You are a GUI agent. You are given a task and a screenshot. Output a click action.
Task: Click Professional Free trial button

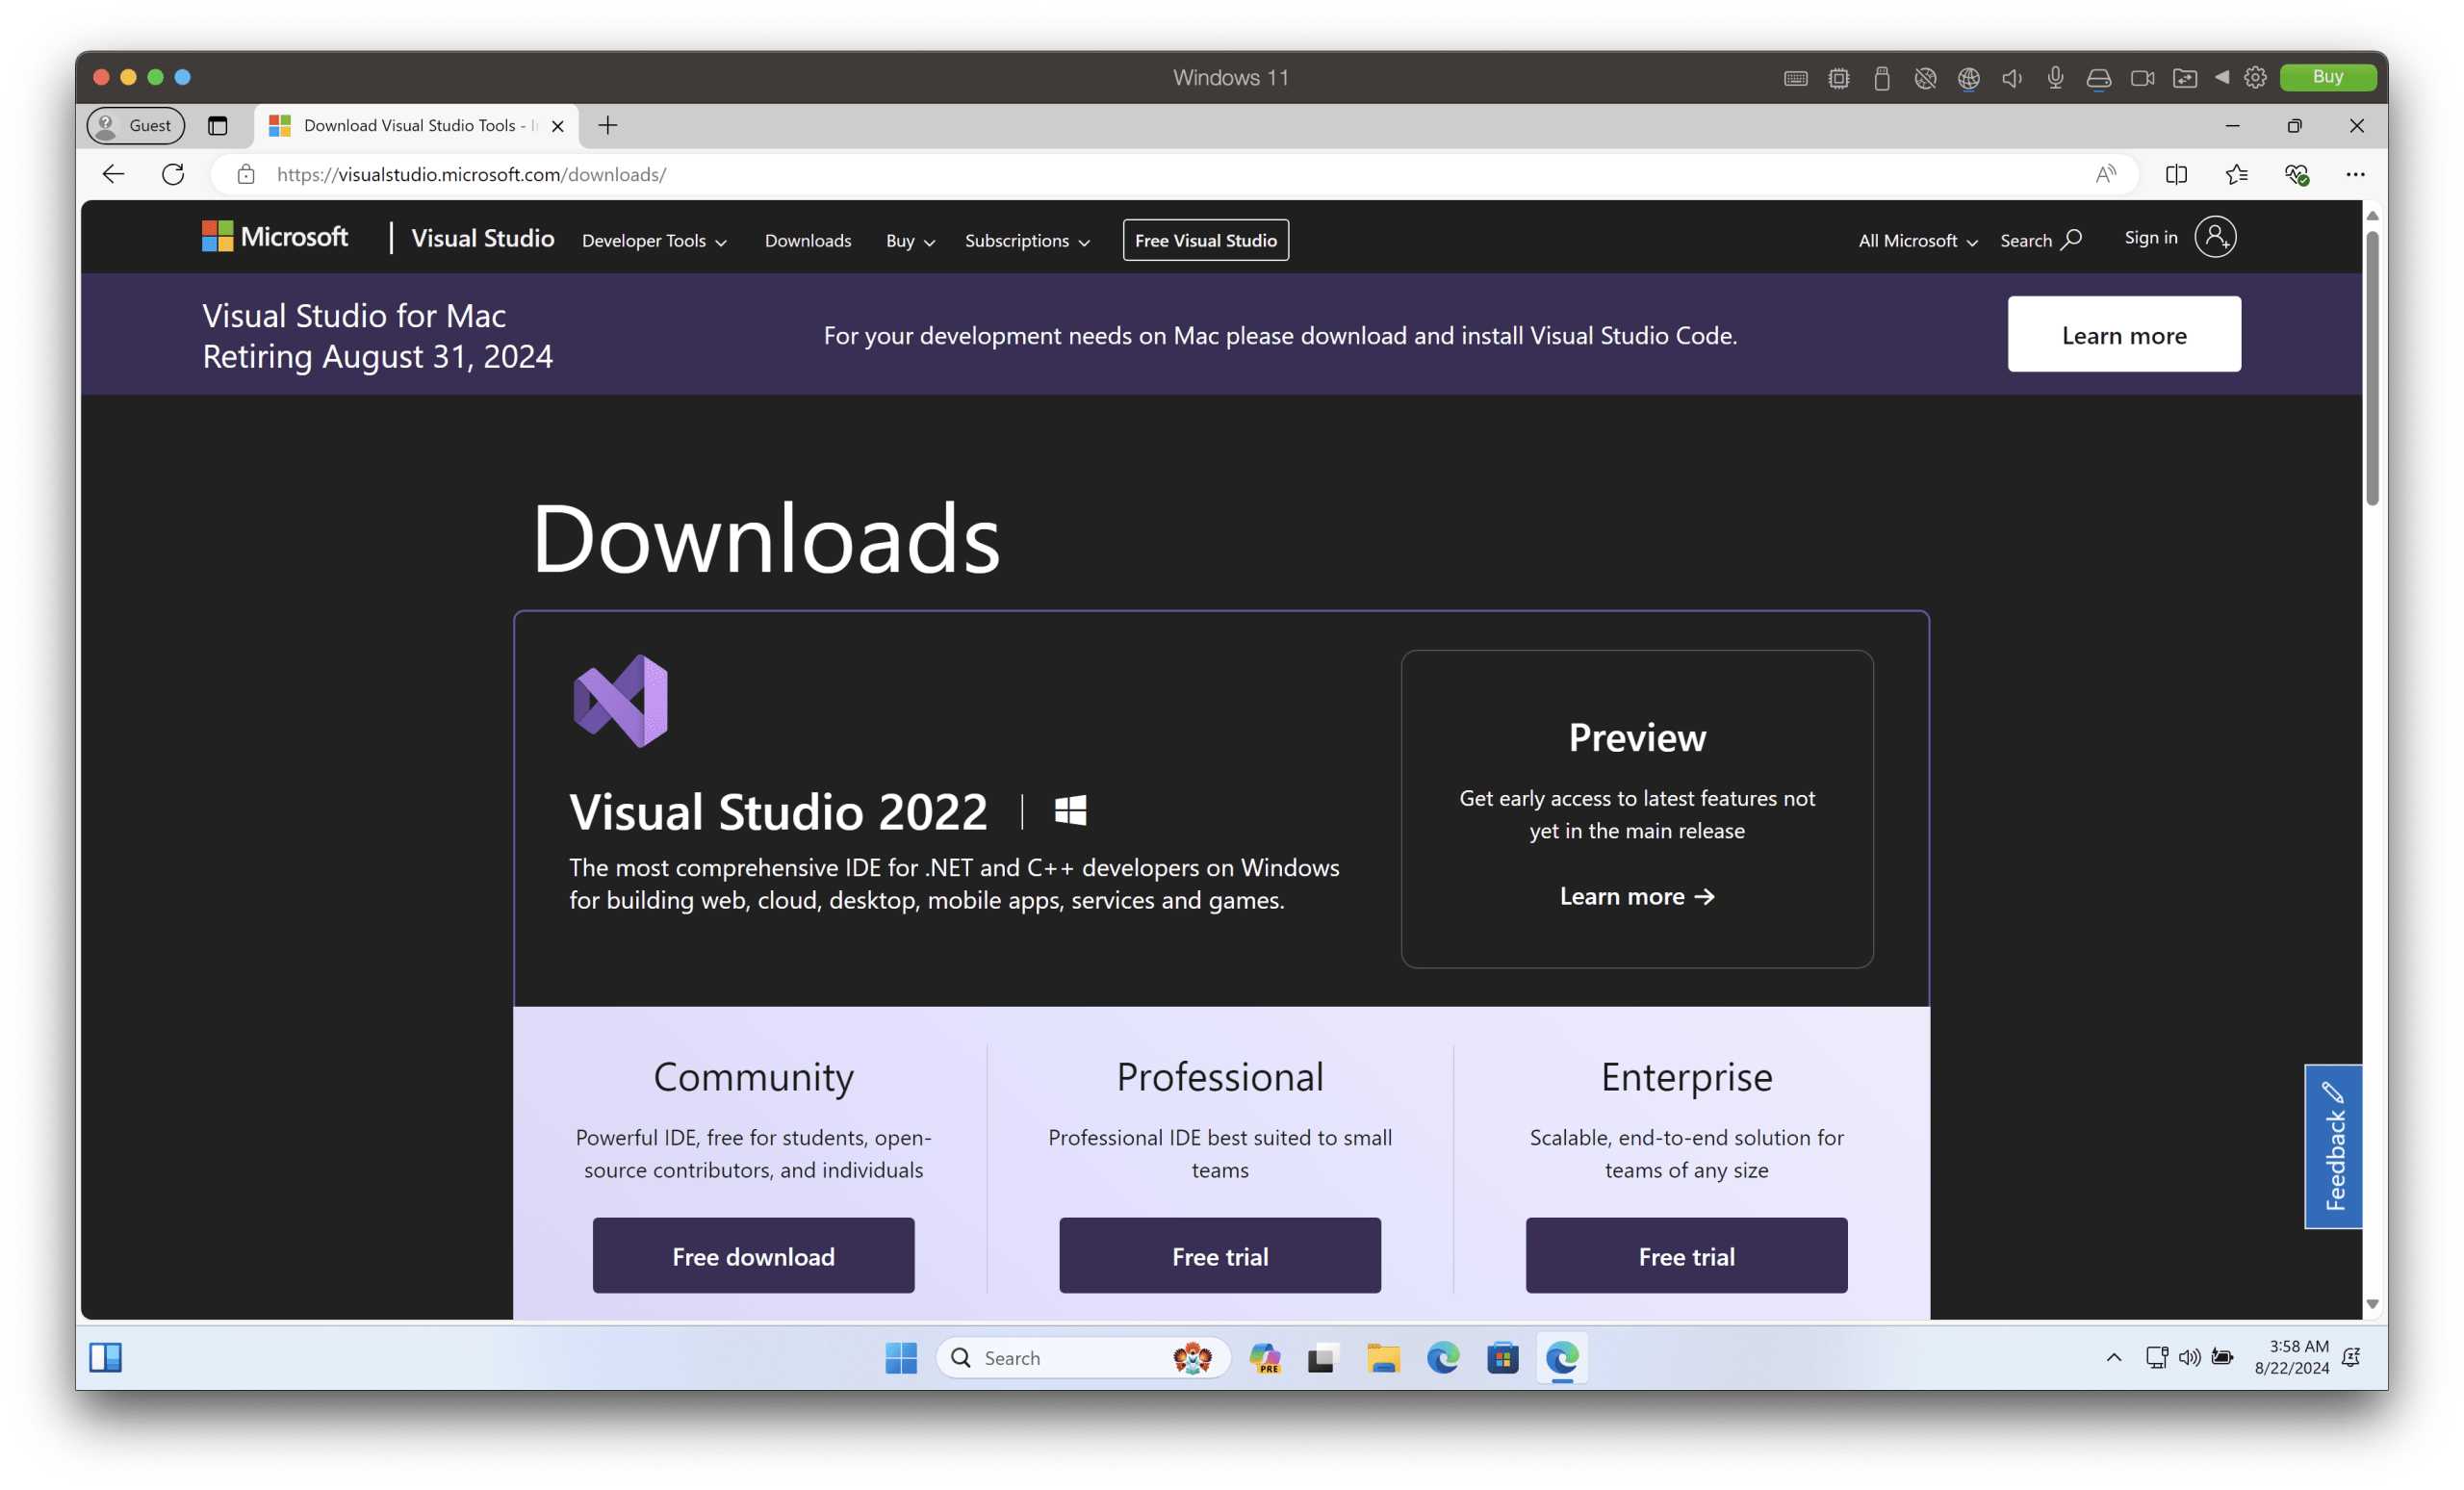1220,1255
